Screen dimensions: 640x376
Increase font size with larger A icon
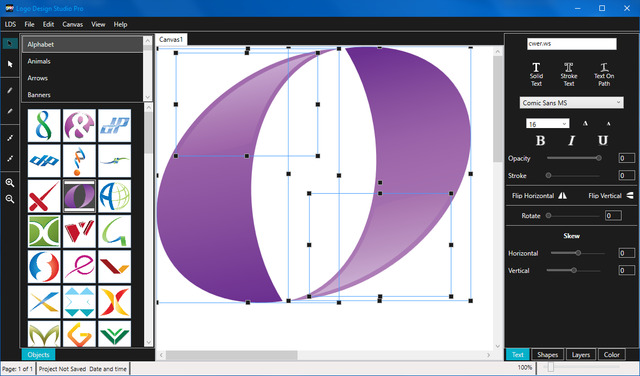click(x=585, y=123)
